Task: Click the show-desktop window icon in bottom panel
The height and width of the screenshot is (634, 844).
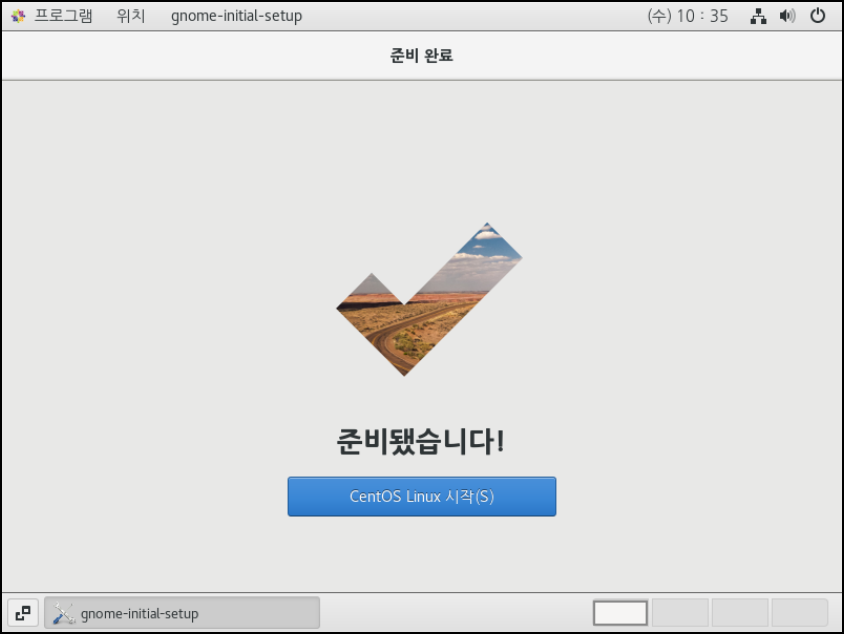Action: point(23,613)
